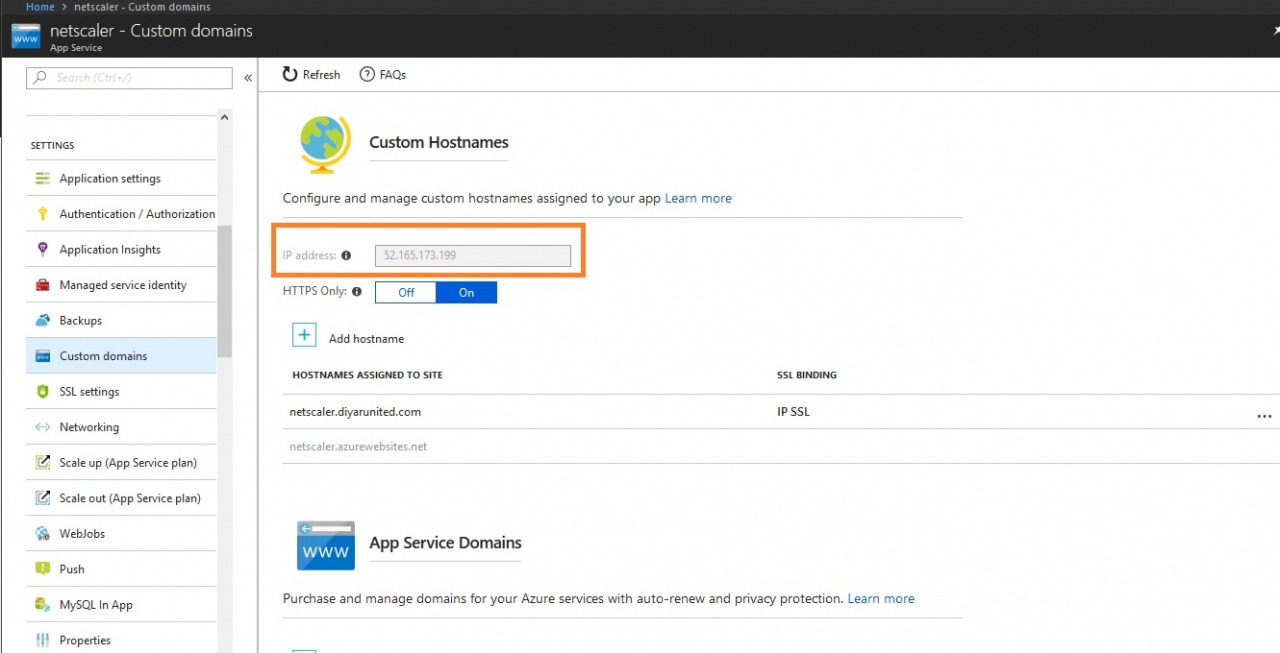Click the plus icon for Add hostname

point(304,335)
